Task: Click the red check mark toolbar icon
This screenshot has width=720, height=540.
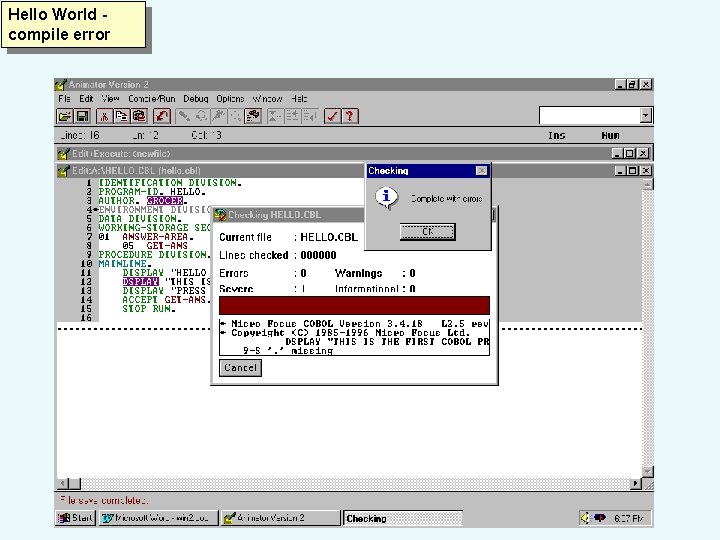Action: coord(332,116)
